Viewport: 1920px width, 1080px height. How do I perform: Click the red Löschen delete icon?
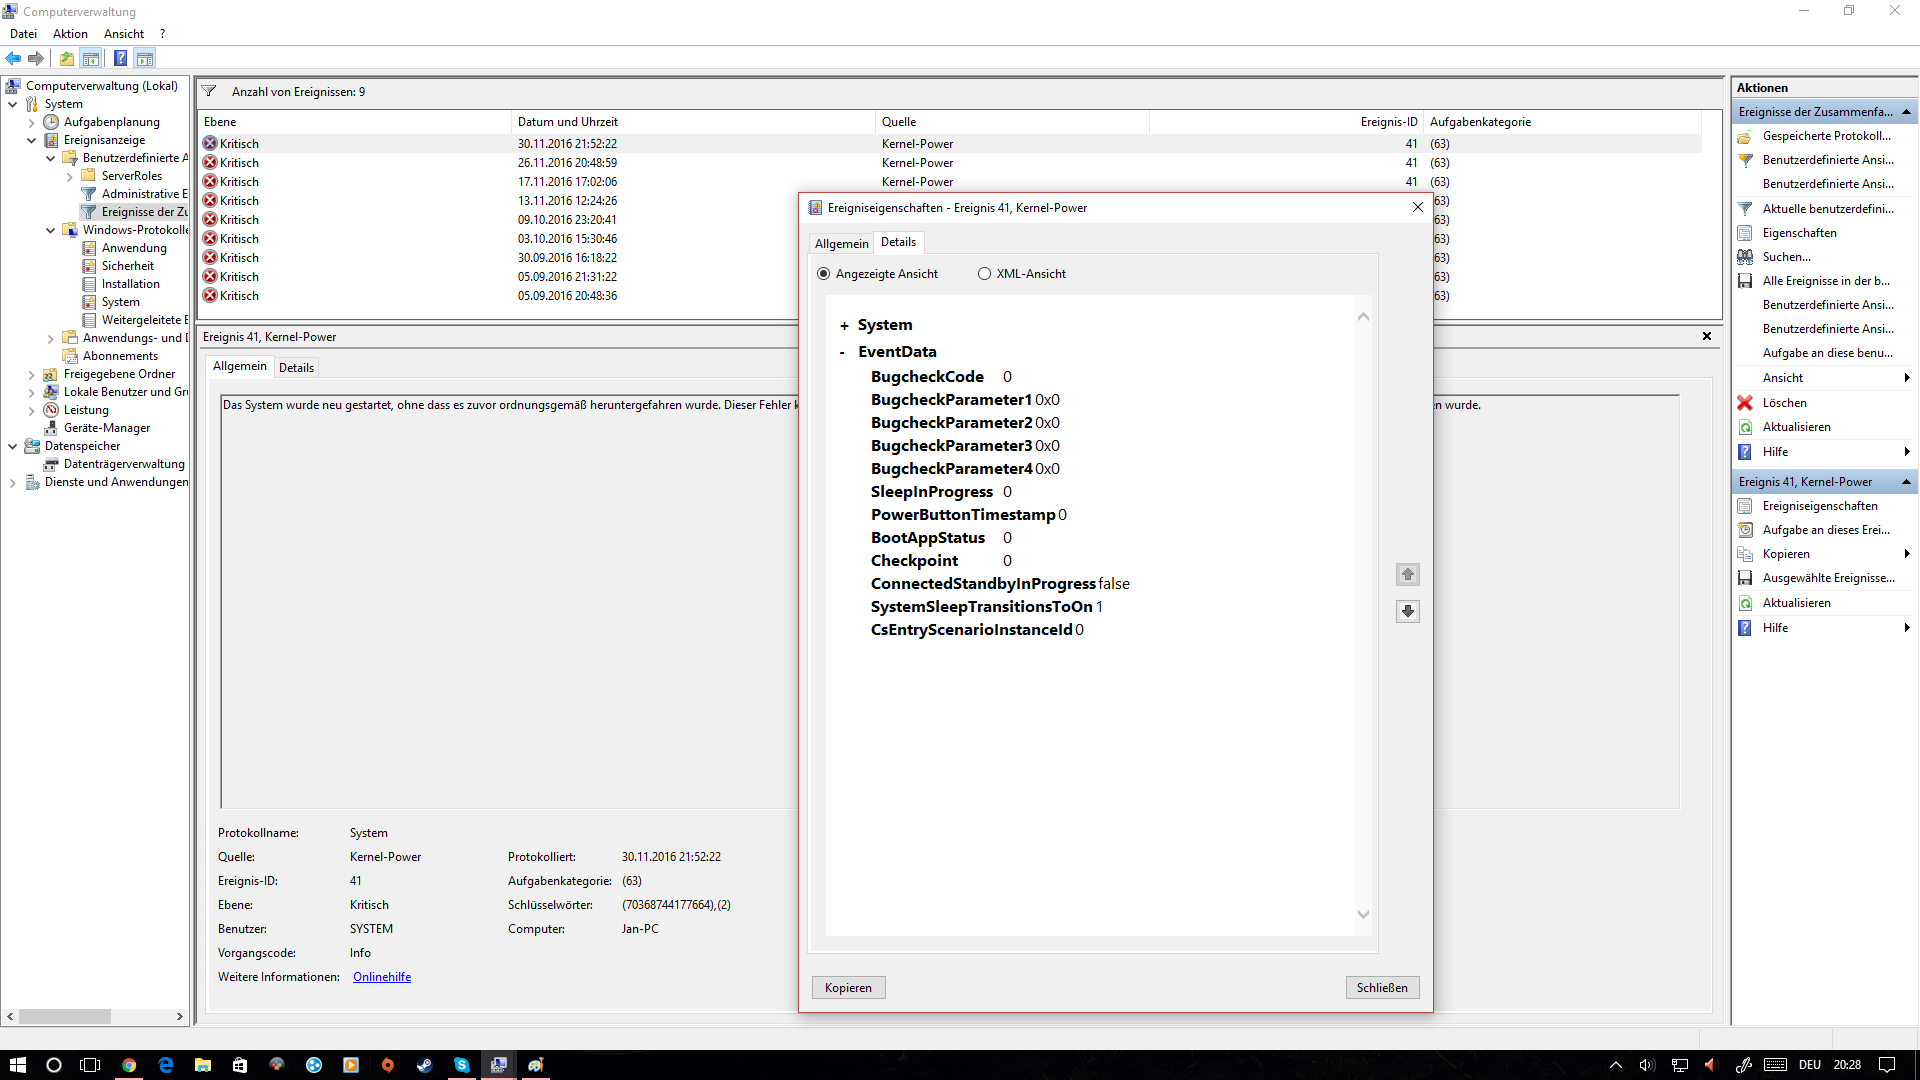pyautogui.click(x=1745, y=403)
